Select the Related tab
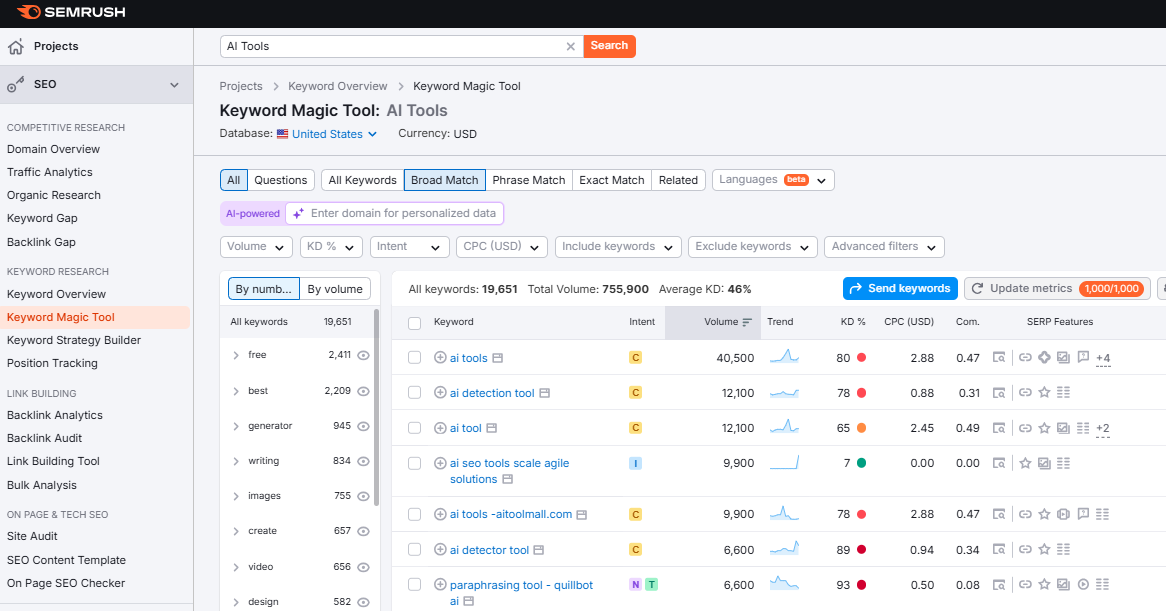Image resolution: width=1166 pixels, height=611 pixels. [x=678, y=180]
